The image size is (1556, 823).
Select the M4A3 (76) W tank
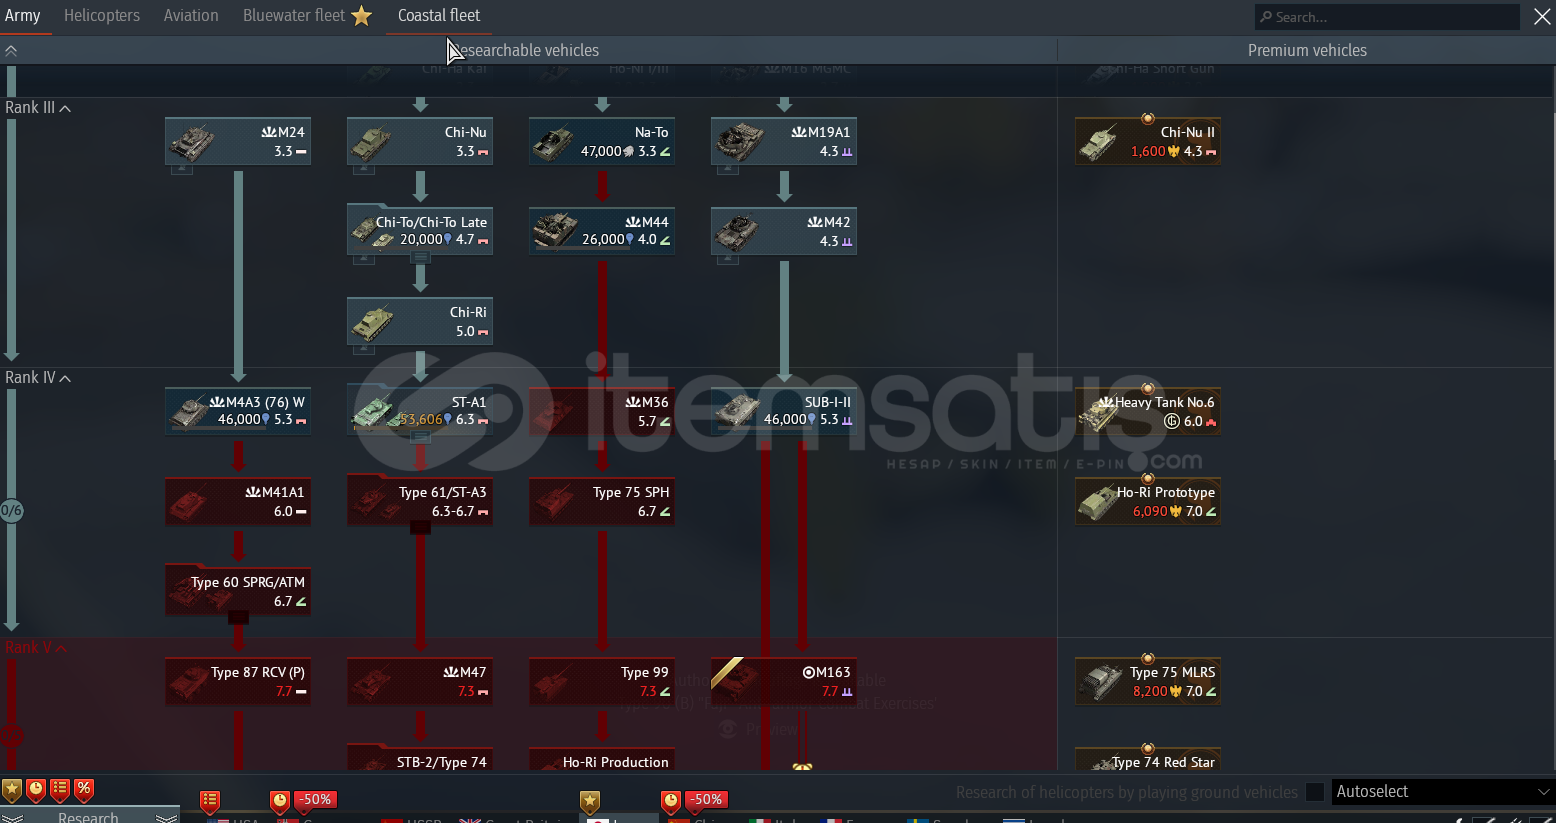point(238,411)
